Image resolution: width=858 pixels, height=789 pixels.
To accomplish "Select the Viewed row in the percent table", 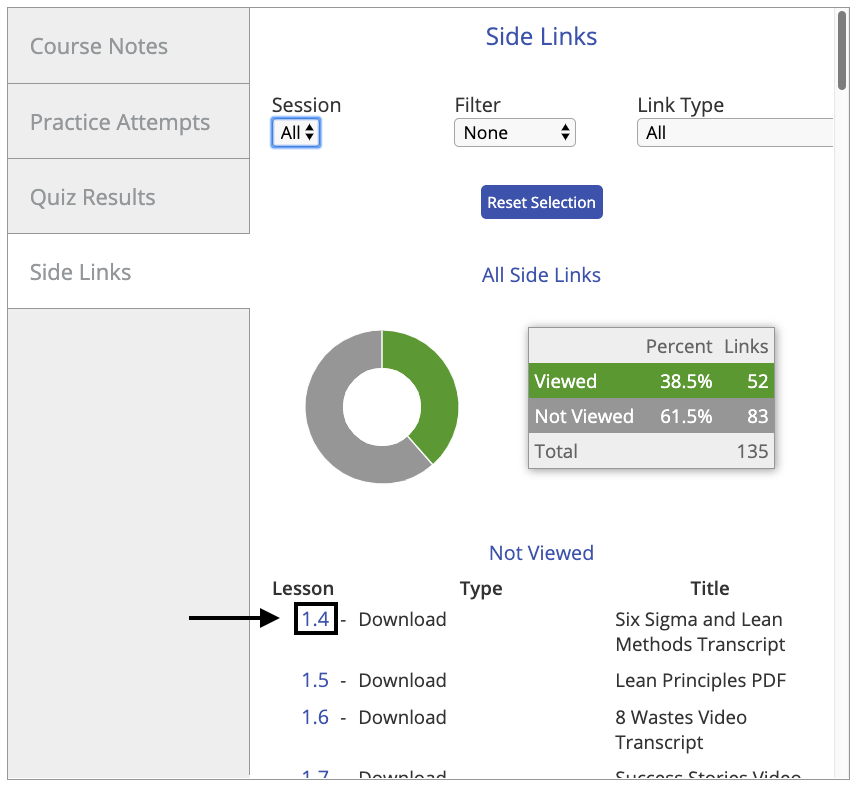I will click(650, 381).
